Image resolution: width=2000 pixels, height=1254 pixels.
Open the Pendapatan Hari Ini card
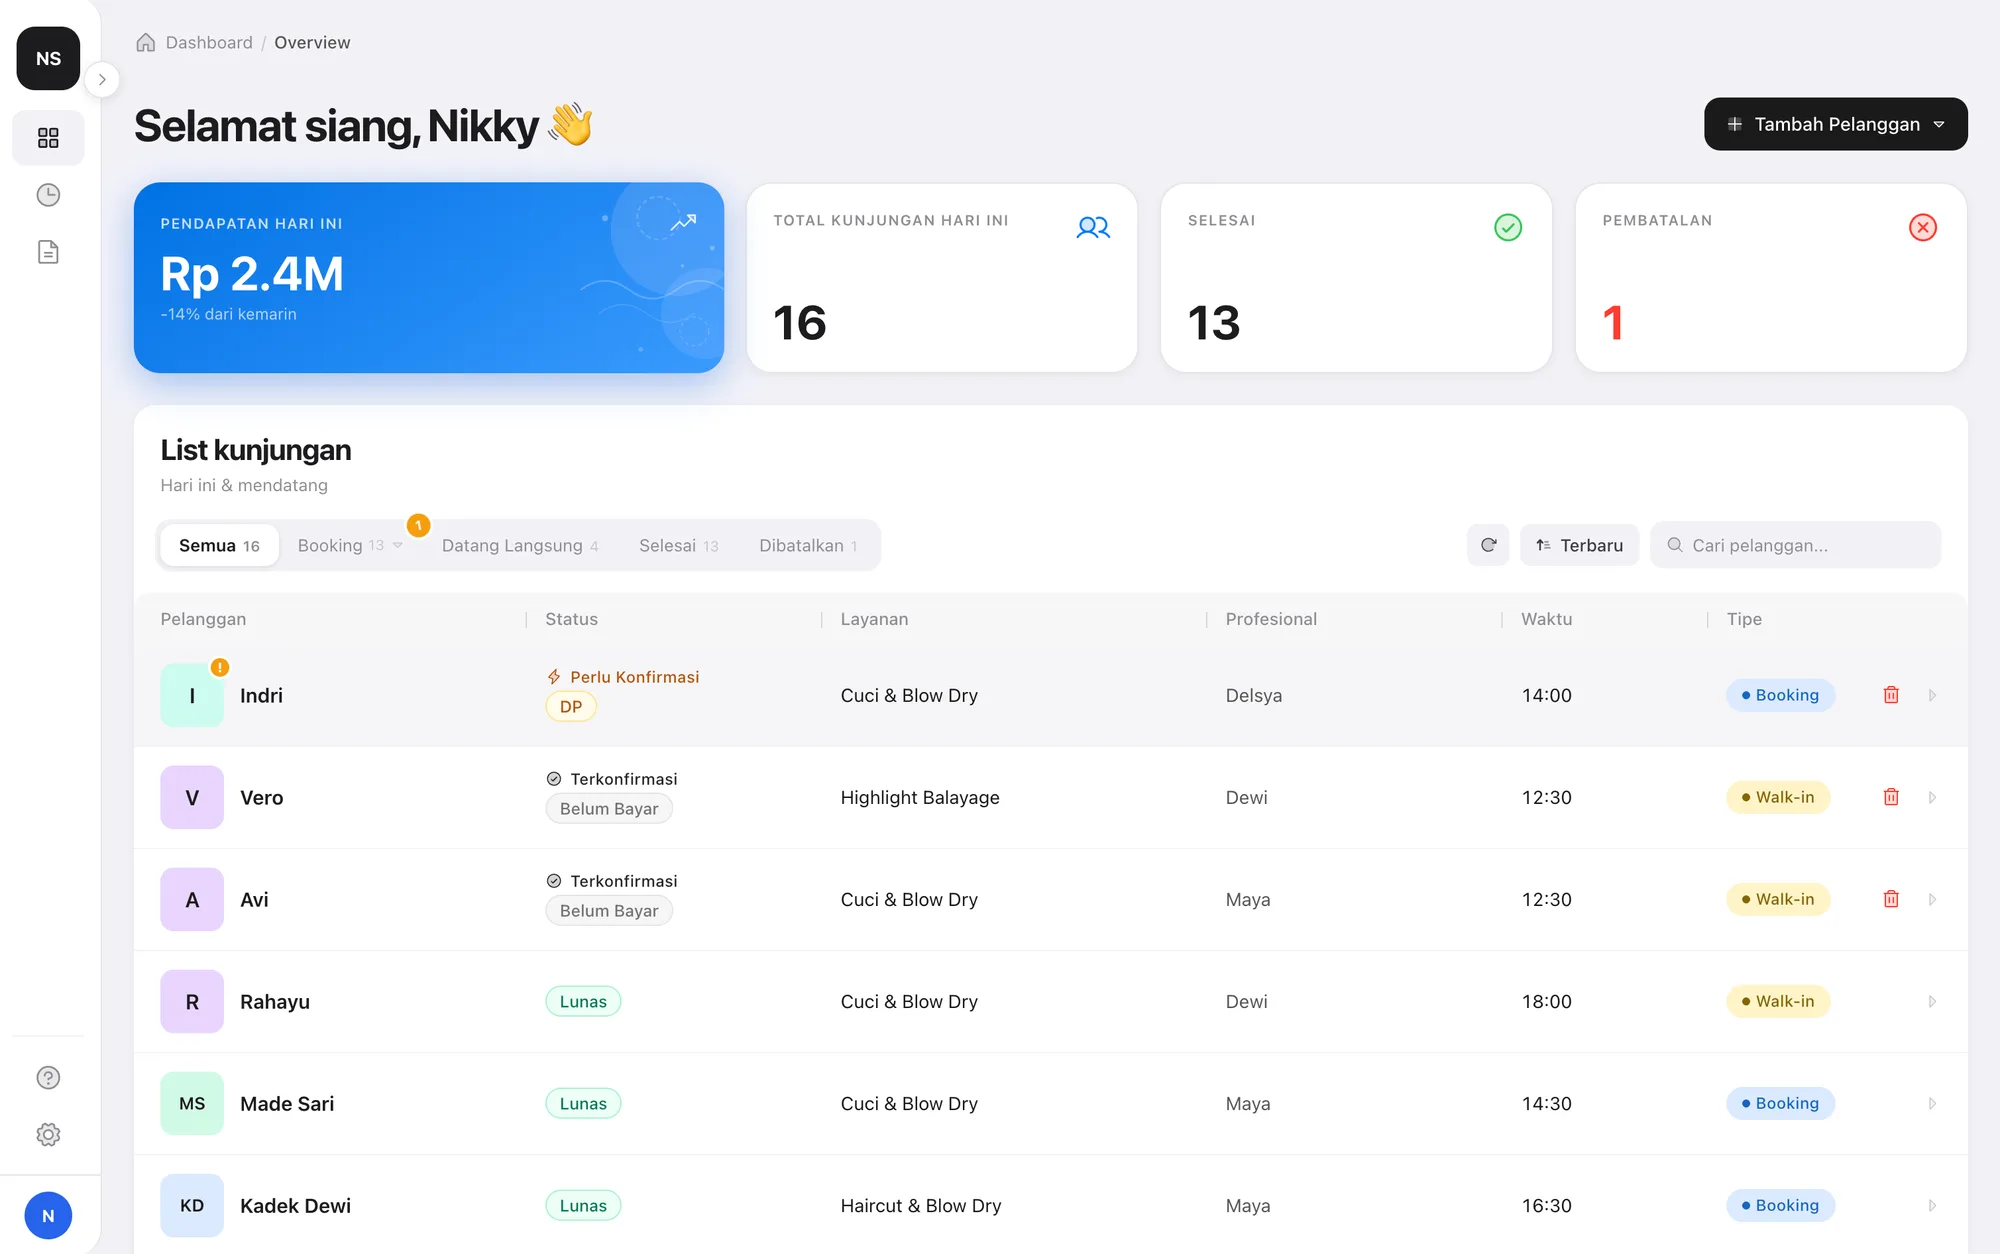pyautogui.click(x=429, y=277)
